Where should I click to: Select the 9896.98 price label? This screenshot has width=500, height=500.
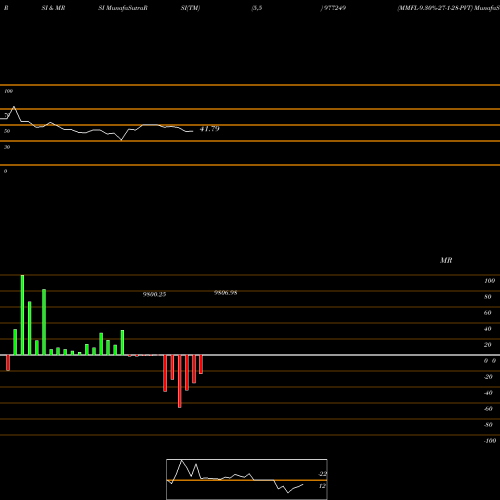(x=226, y=293)
